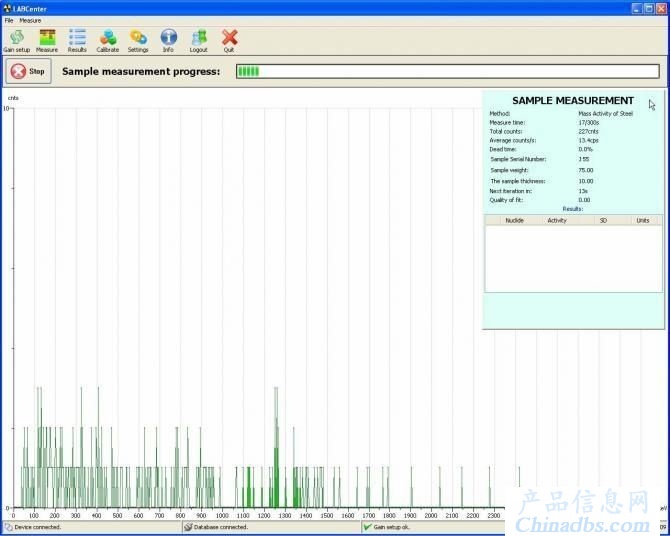This screenshot has width=670, height=536.
Task: Click the Mass Activity of Steel method value
Action: tap(605, 114)
